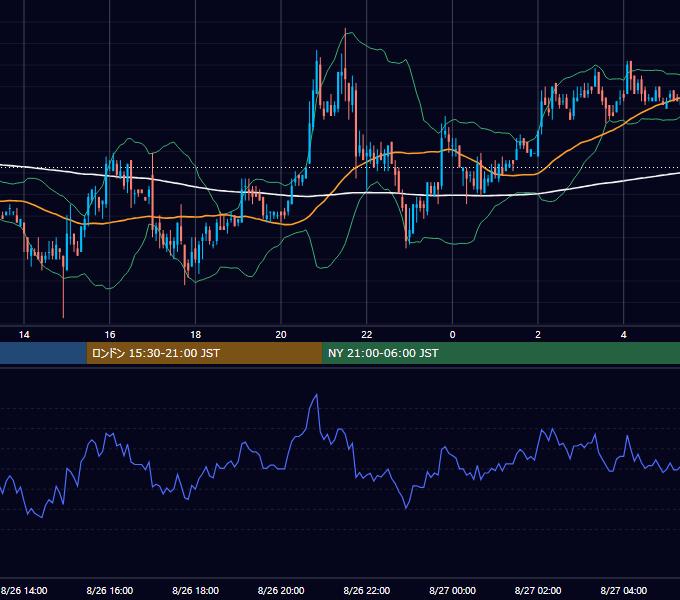
Task: Click the hour label 16 on the price chart axis
Action: tap(110, 335)
